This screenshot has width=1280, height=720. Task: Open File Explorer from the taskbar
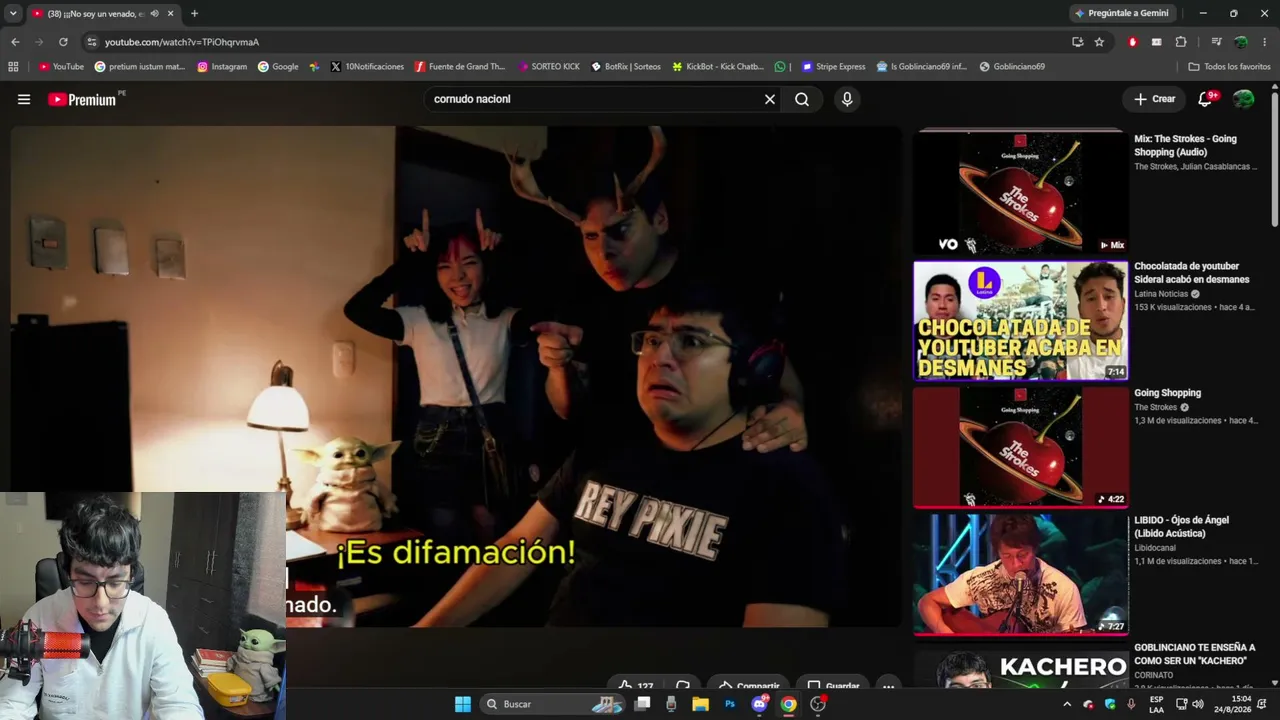(700, 704)
